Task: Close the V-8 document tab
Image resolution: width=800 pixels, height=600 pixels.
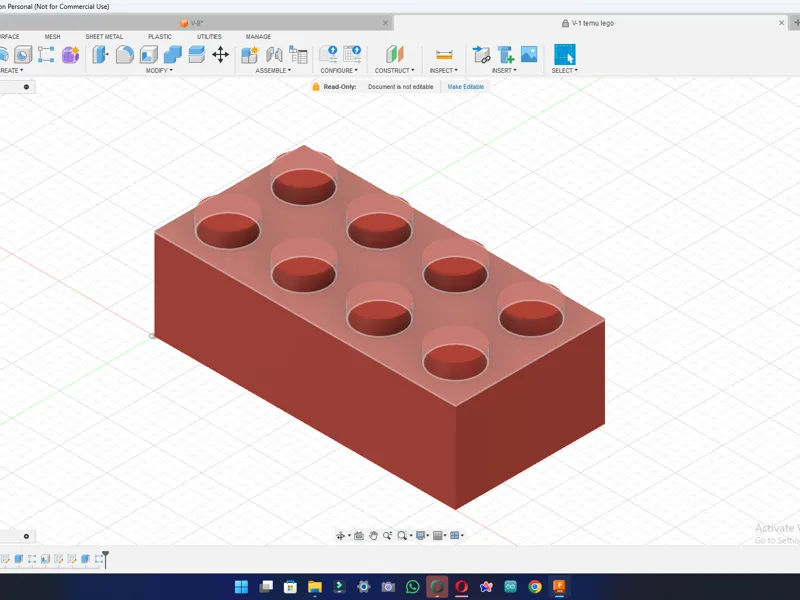Action: [386, 23]
